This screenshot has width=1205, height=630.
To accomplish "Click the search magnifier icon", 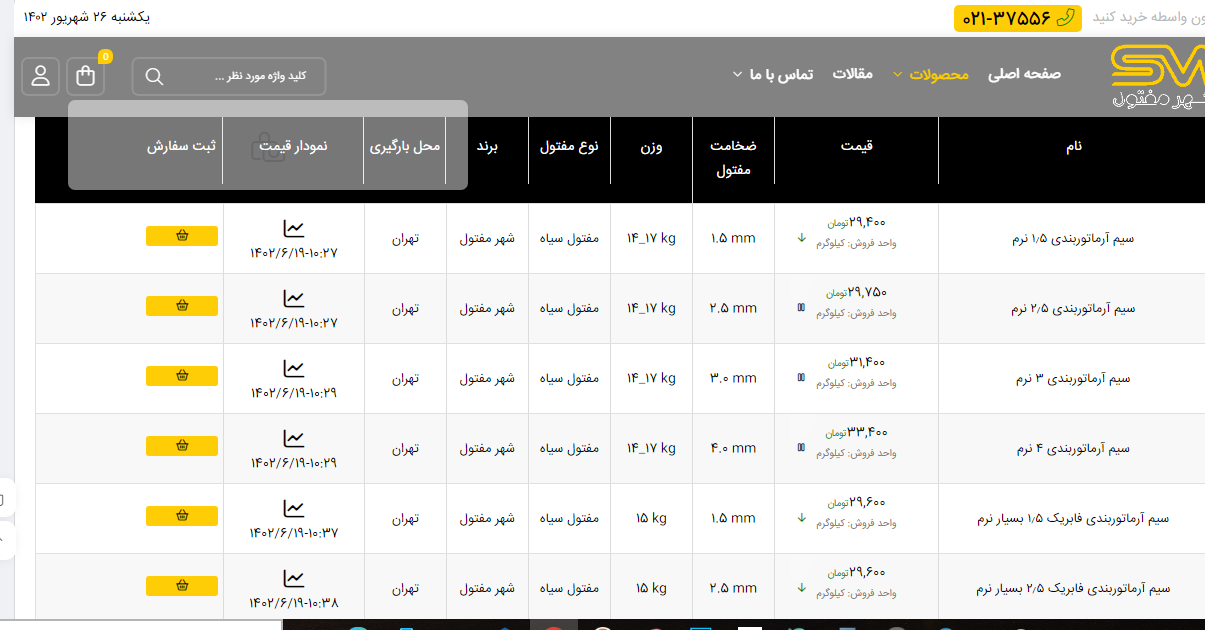I will tap(154, 77).
